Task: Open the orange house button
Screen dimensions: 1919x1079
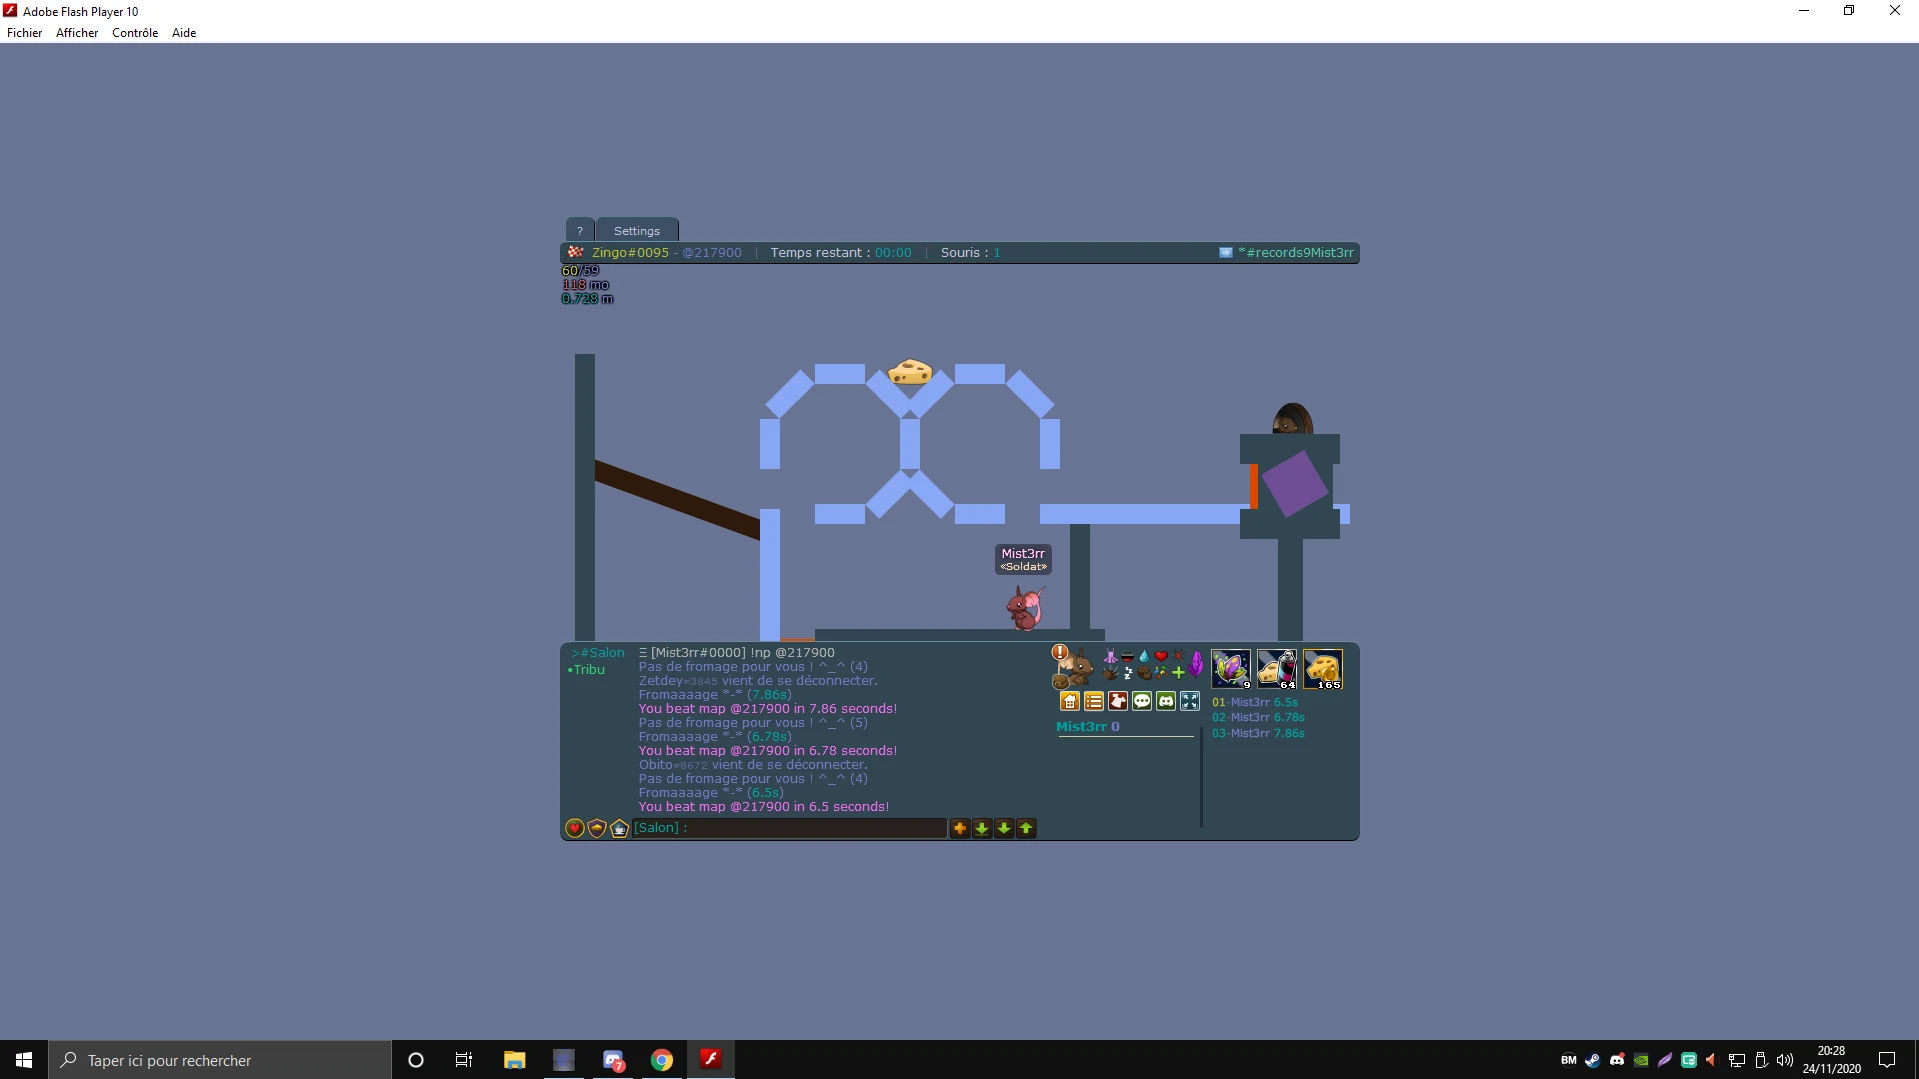Action: (1070, 702)
